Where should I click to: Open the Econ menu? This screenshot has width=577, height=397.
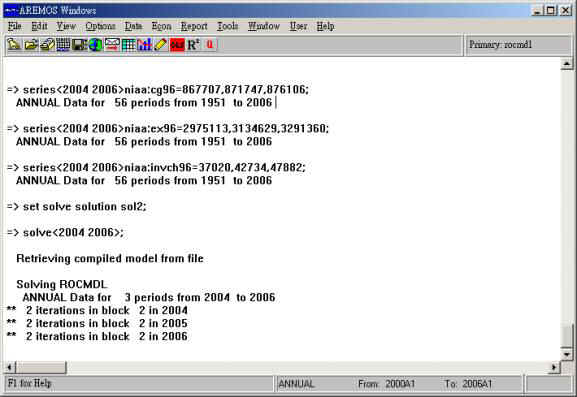[162, 26]
